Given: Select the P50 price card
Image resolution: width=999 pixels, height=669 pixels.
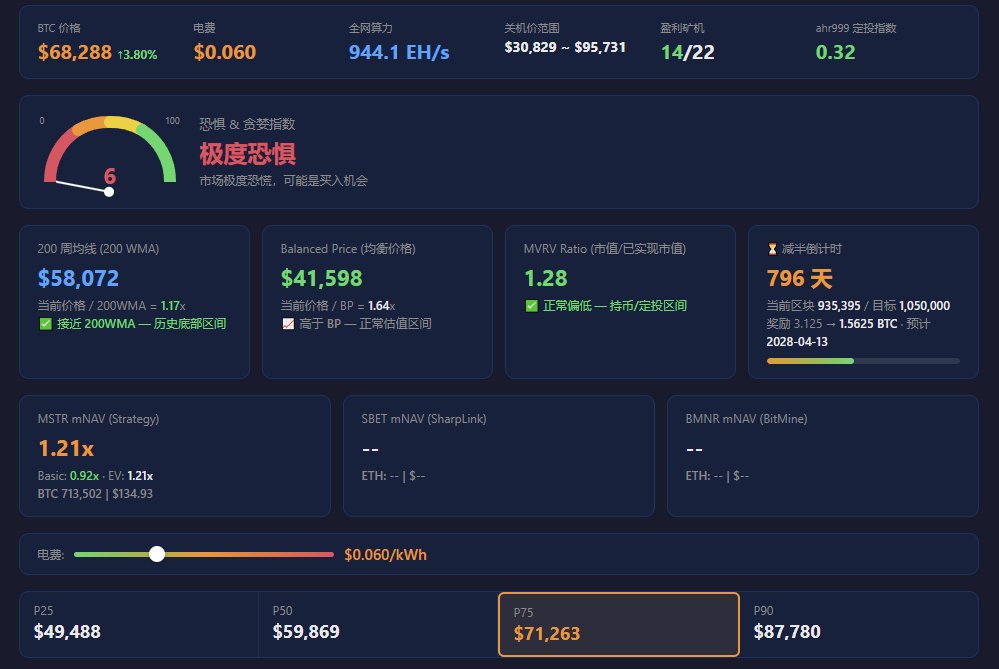Looking at the screenshot, I should [378, 624].
